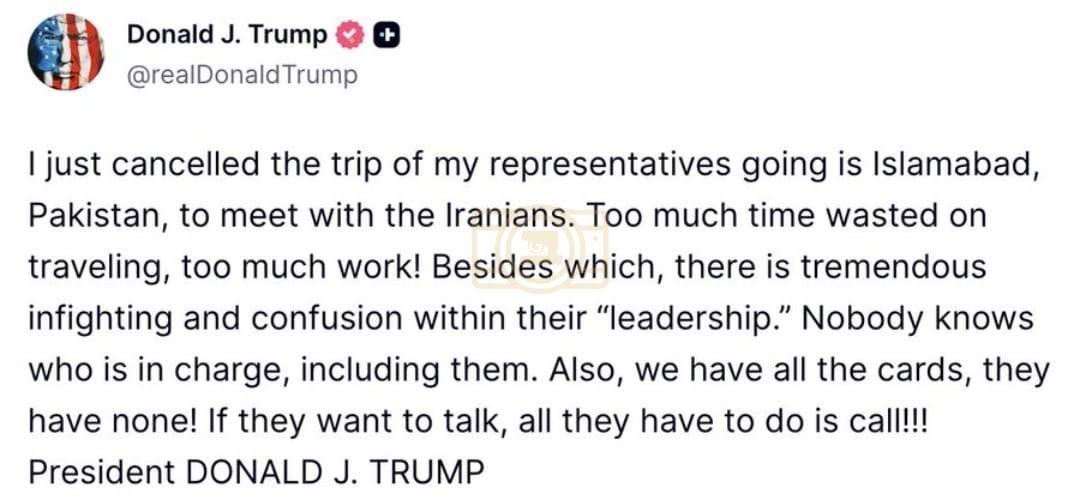The image size is (1079, 499).
Task: Open the Donald J. Trump display name
Action: coord(226,35)
